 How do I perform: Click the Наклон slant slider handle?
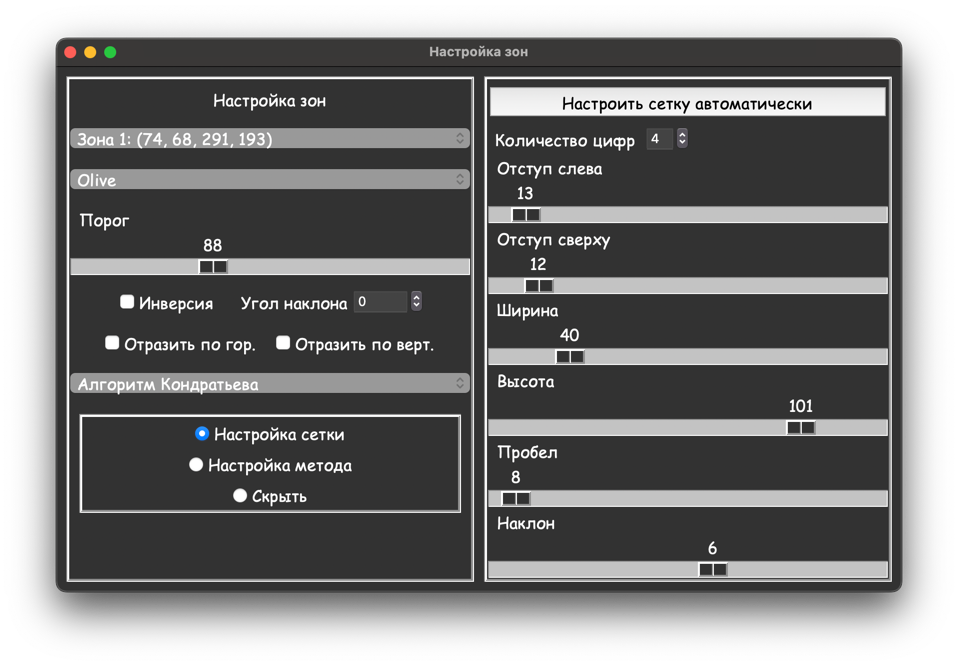(x=713, y=570)
